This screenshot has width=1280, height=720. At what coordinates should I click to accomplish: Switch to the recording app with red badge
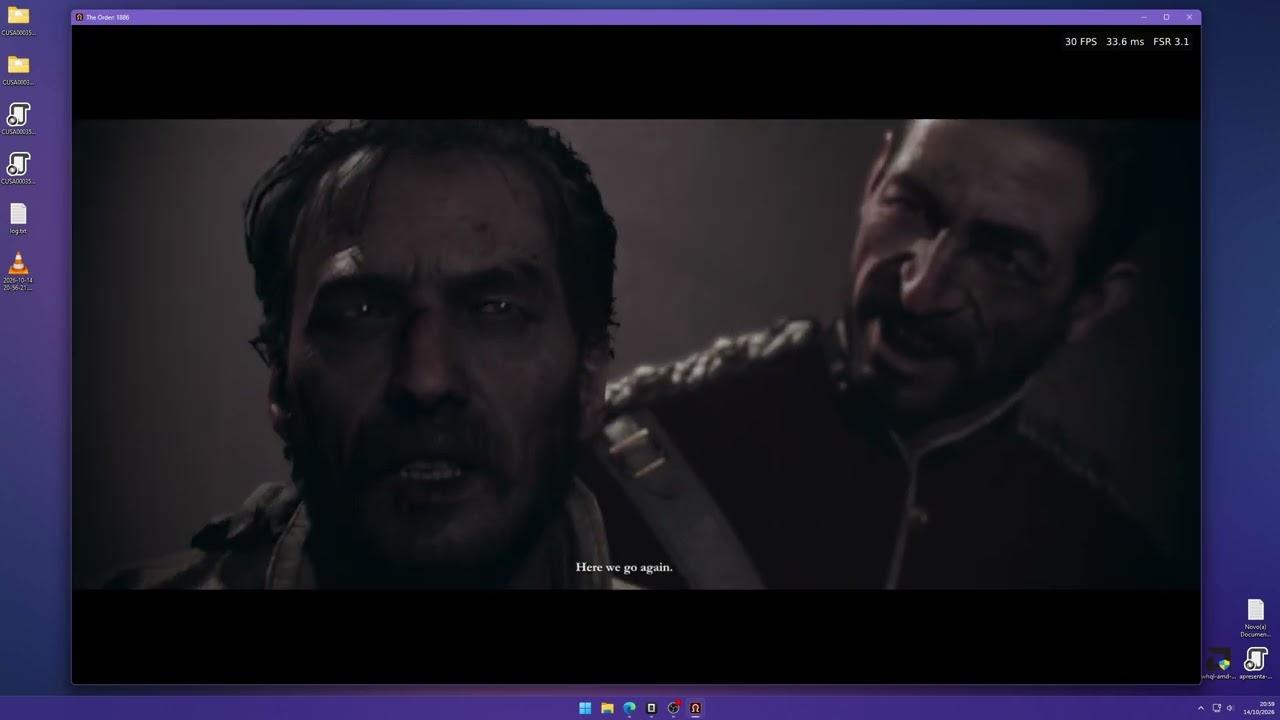coord(673,708)
